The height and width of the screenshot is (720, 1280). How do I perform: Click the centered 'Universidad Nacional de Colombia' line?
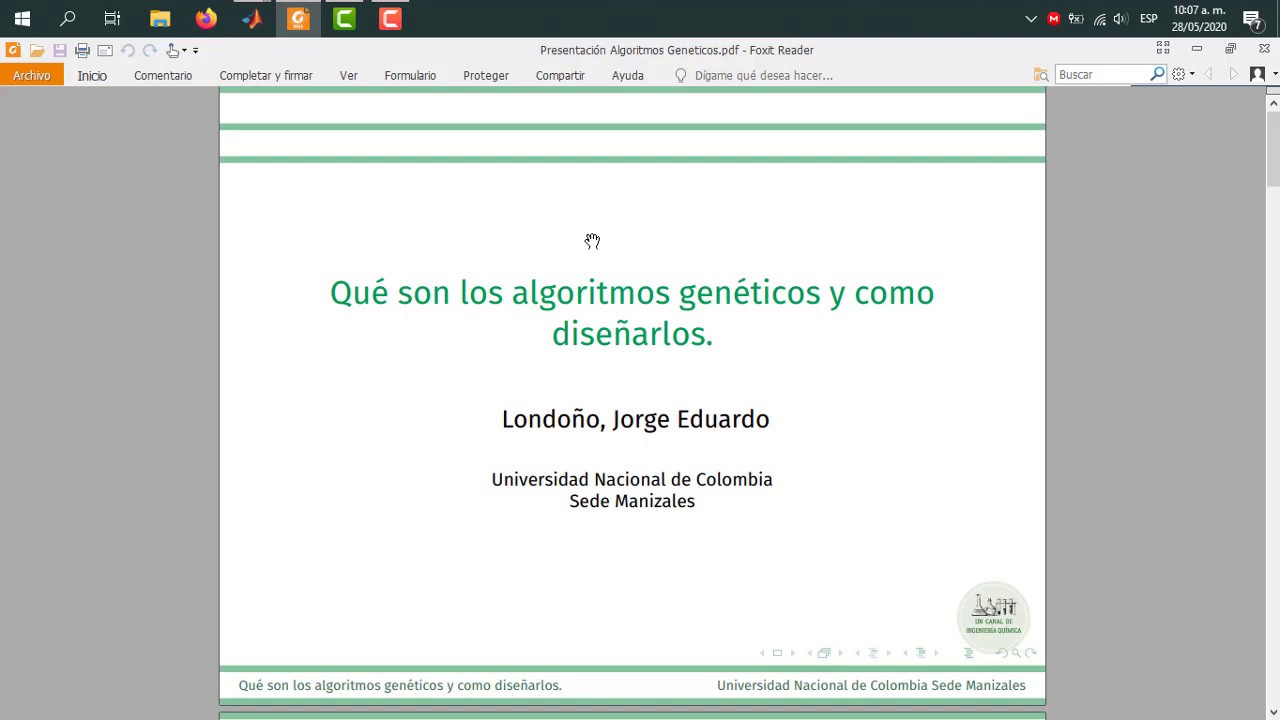[x=632, y=479]
